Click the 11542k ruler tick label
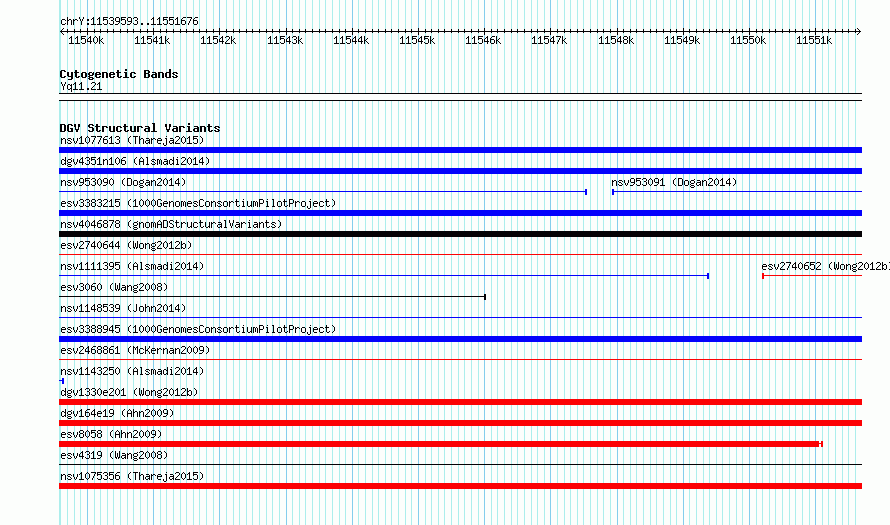The width and height of the screenshot is (890, 525). (218, 40)
